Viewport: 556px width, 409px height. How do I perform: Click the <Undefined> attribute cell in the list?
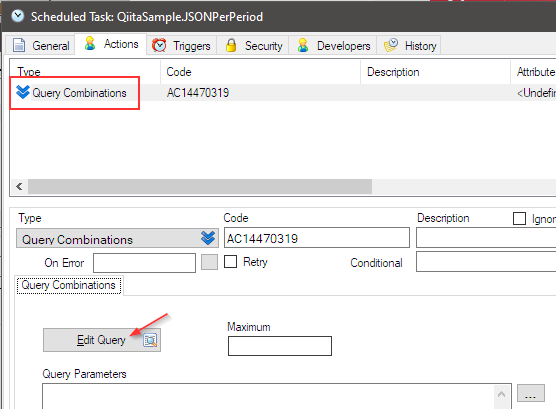click(536, 93)
